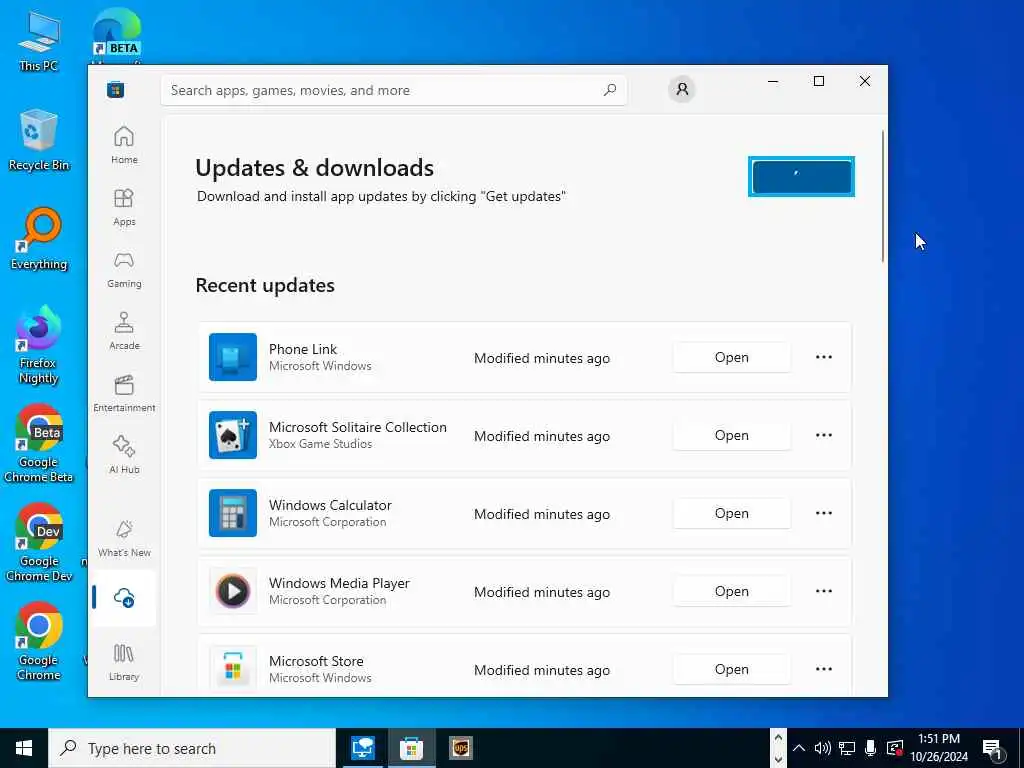Open Phone Link with Open button

point(731,357)
